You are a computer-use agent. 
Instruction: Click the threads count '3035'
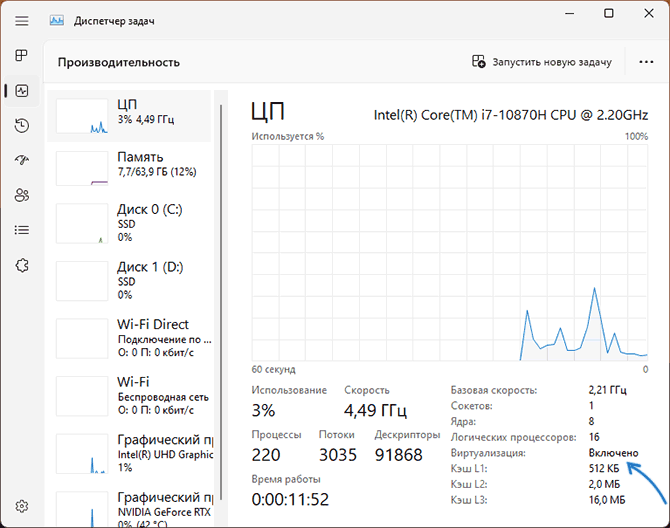pos(338,455)
